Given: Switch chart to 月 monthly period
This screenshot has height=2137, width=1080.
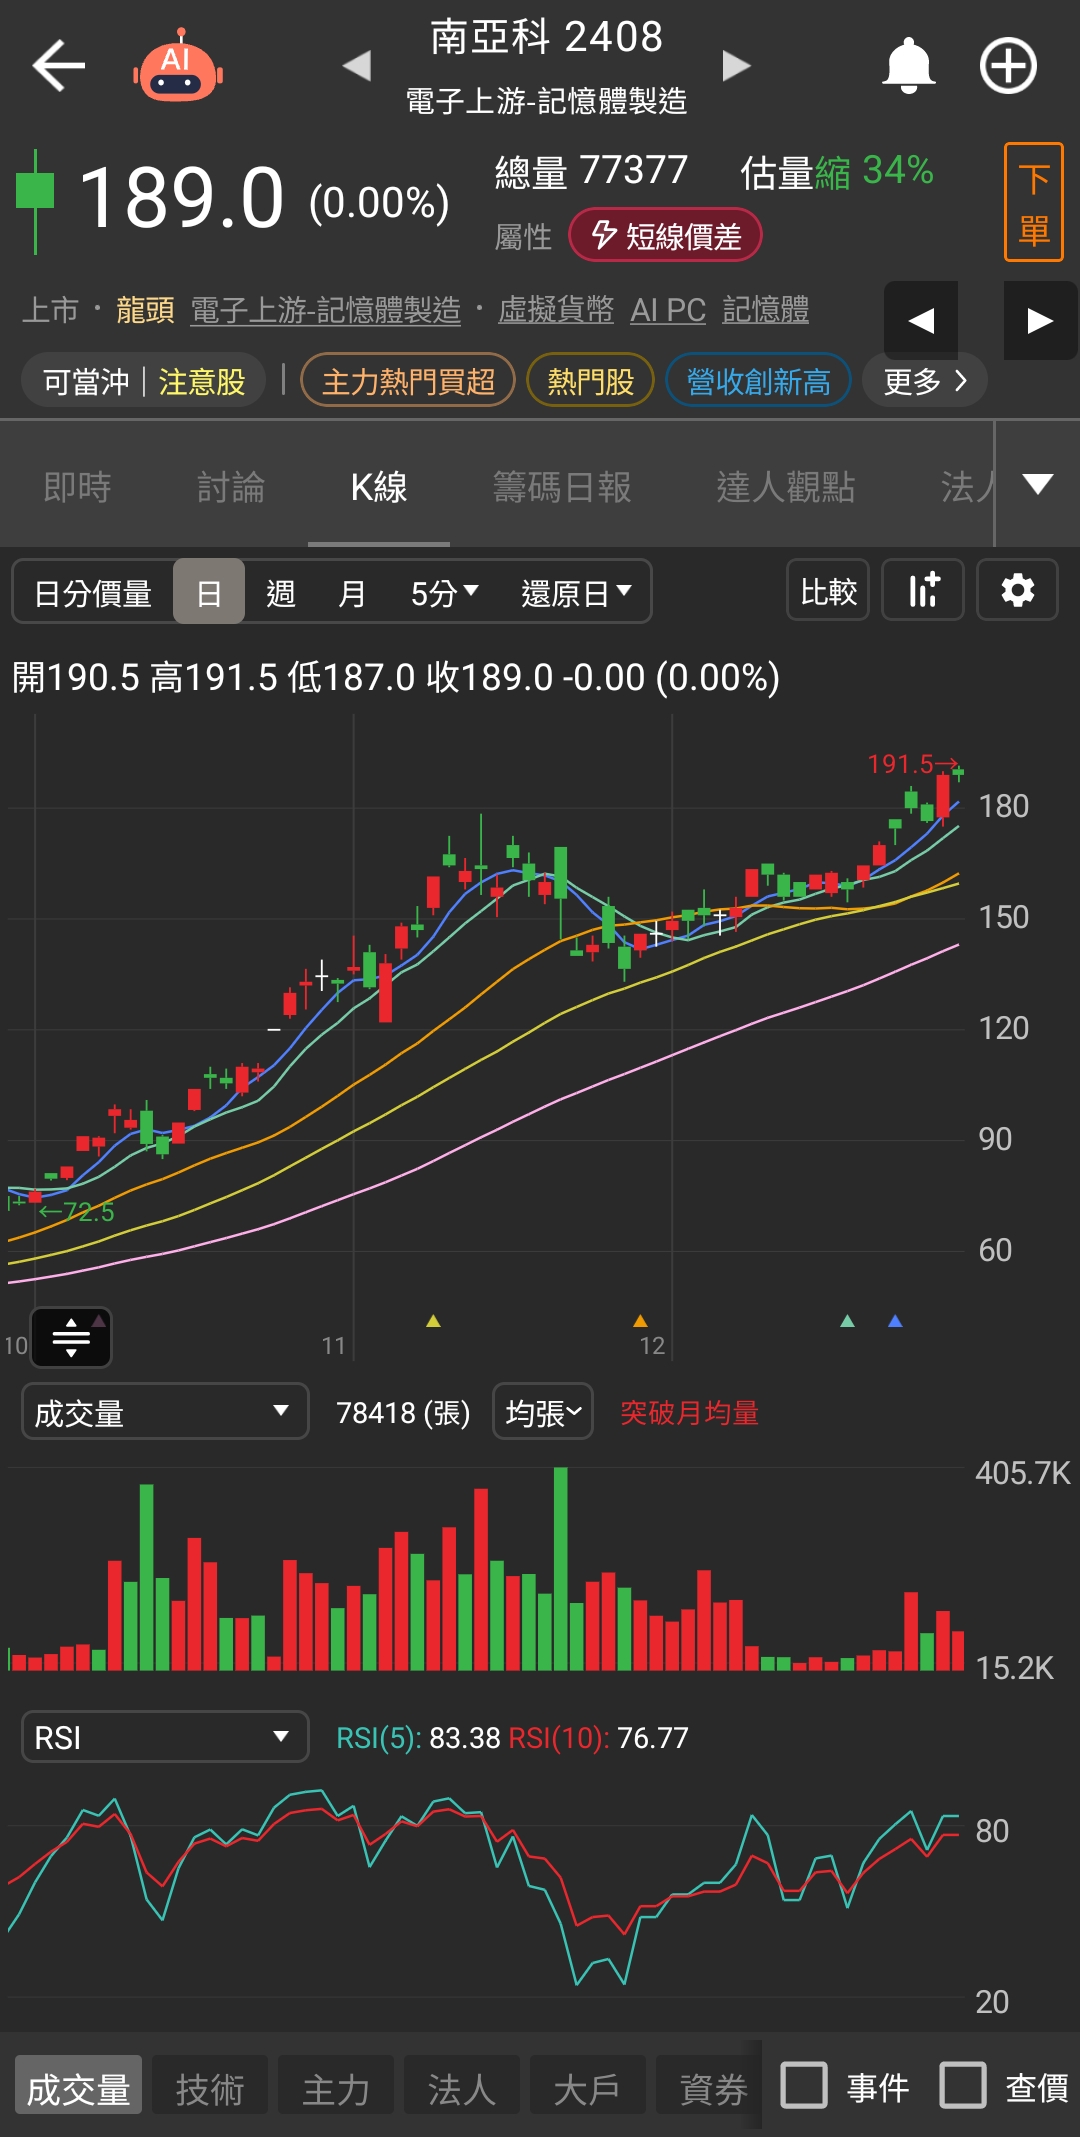Looking at the screenshot, I should 352,593.
